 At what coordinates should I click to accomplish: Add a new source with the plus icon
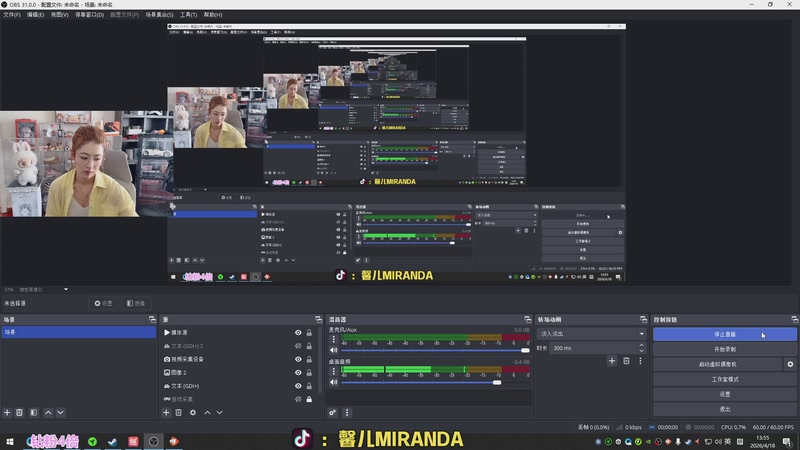[x=166, y=412]
